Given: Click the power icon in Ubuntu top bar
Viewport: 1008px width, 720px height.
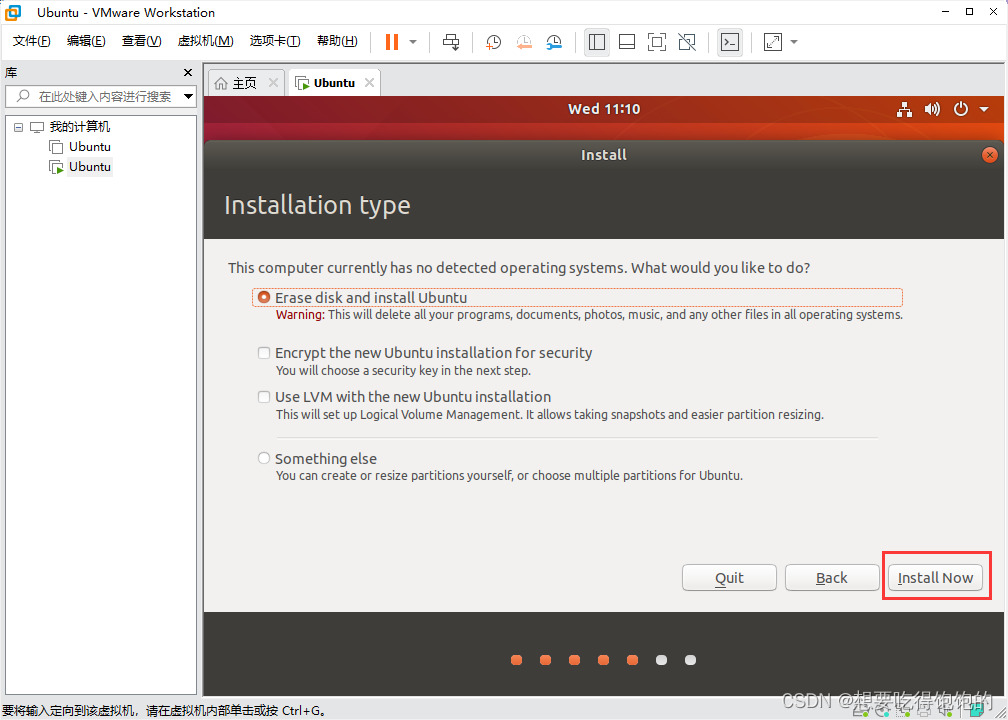Looking at the screenshot, I should [x=960, y=109].
